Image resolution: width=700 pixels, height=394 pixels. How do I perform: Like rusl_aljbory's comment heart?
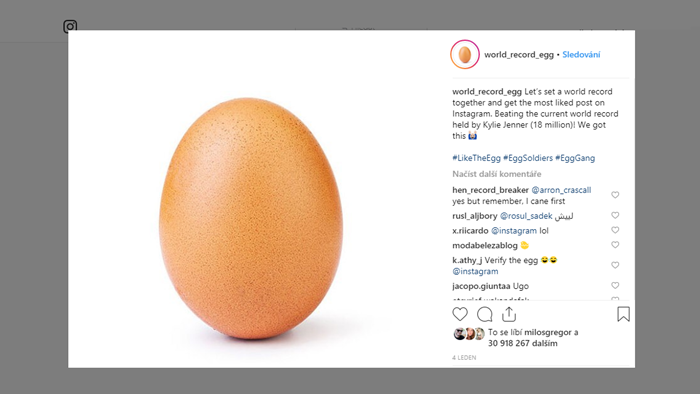[615, 215]
